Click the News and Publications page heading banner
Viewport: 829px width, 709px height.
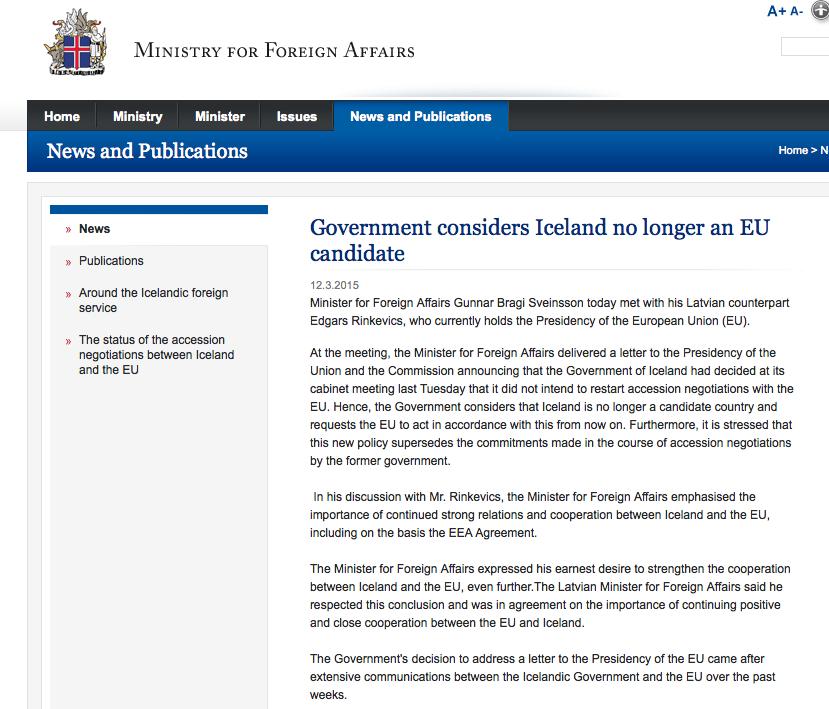tap(147, 152)
